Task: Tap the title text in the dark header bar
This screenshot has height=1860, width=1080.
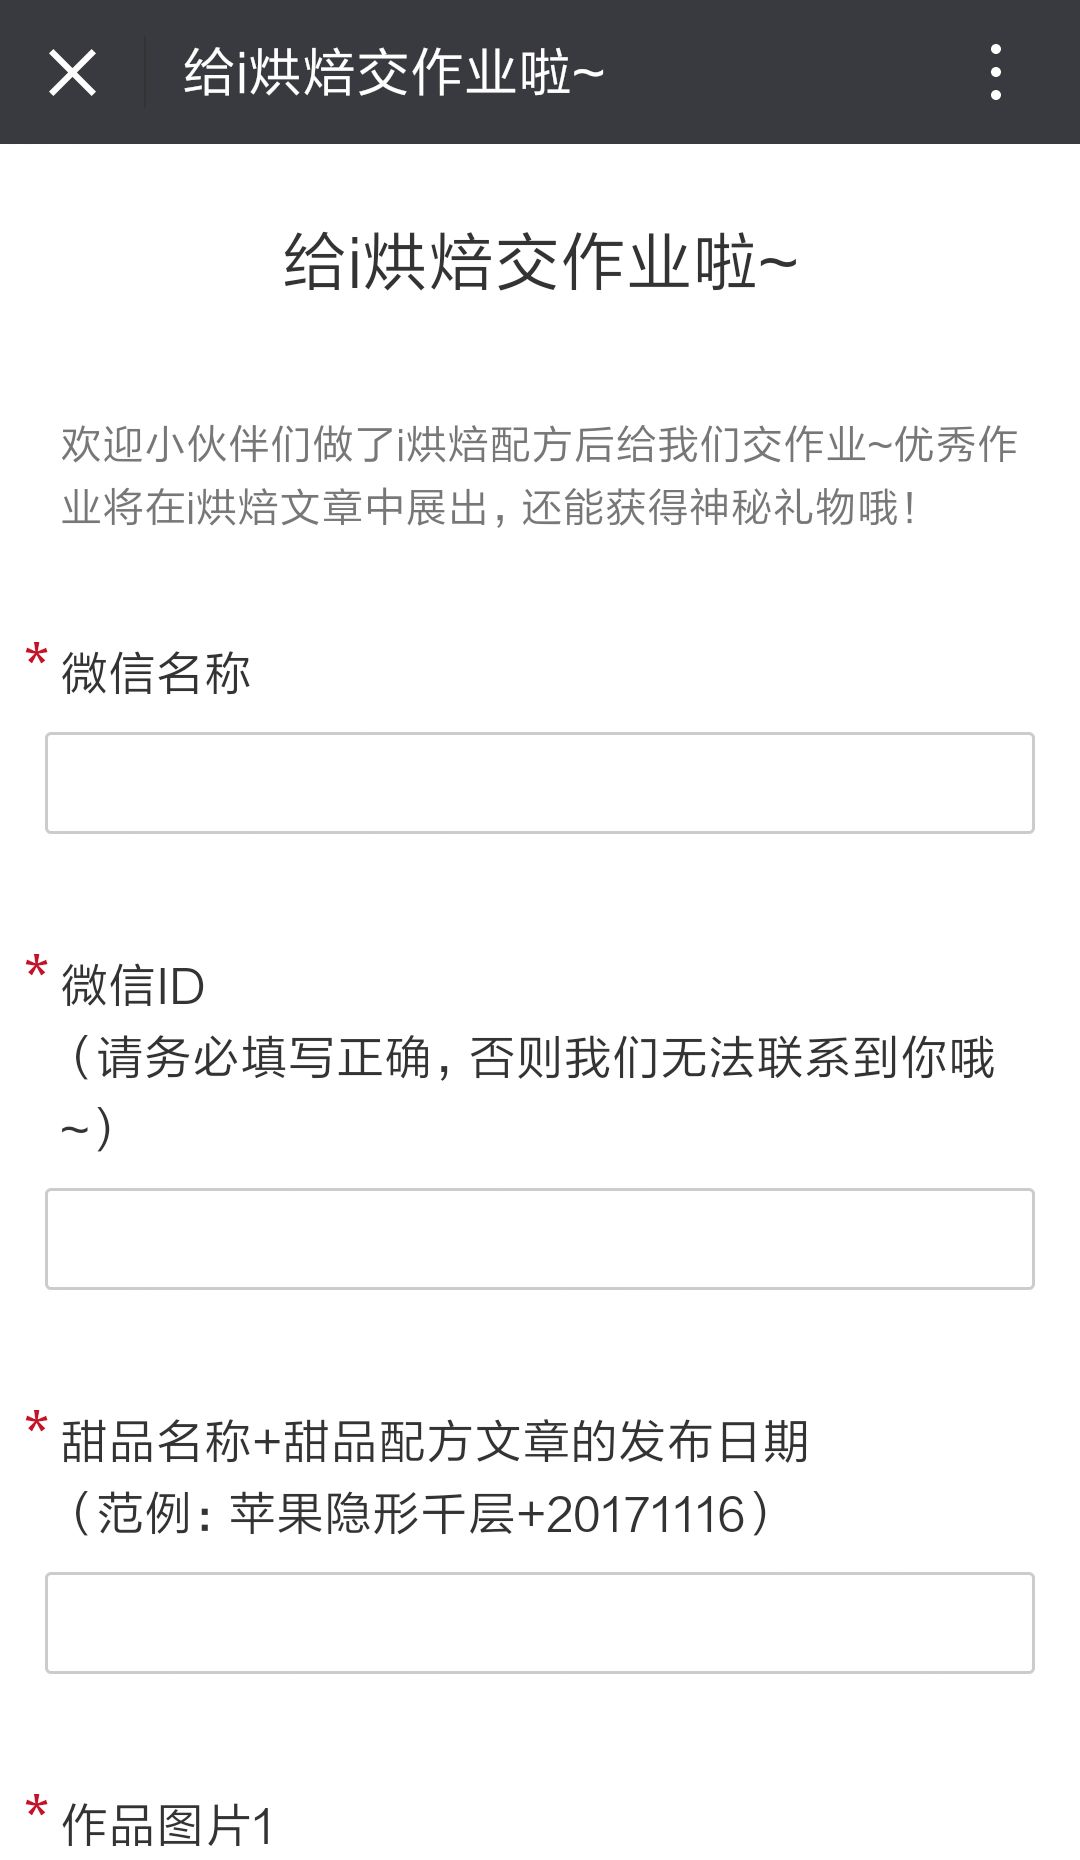Action: 394,73
